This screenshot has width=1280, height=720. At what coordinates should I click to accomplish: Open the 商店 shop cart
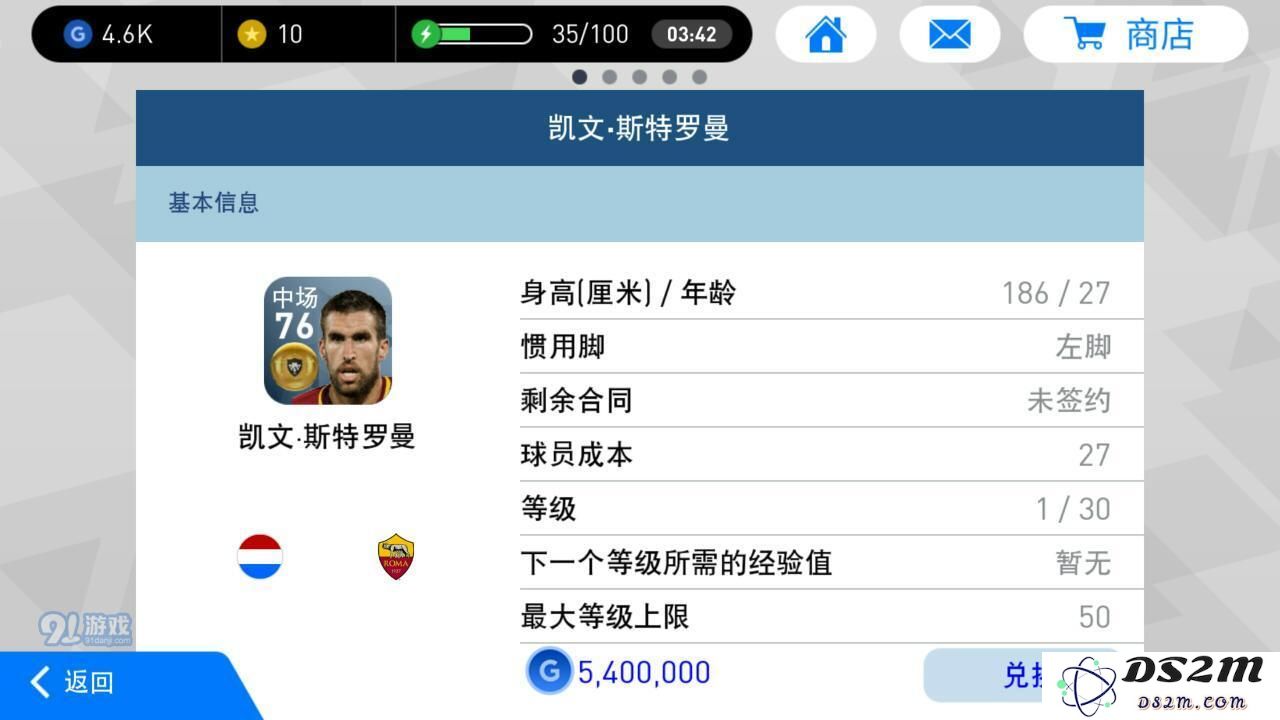(x=1136, y=35)
